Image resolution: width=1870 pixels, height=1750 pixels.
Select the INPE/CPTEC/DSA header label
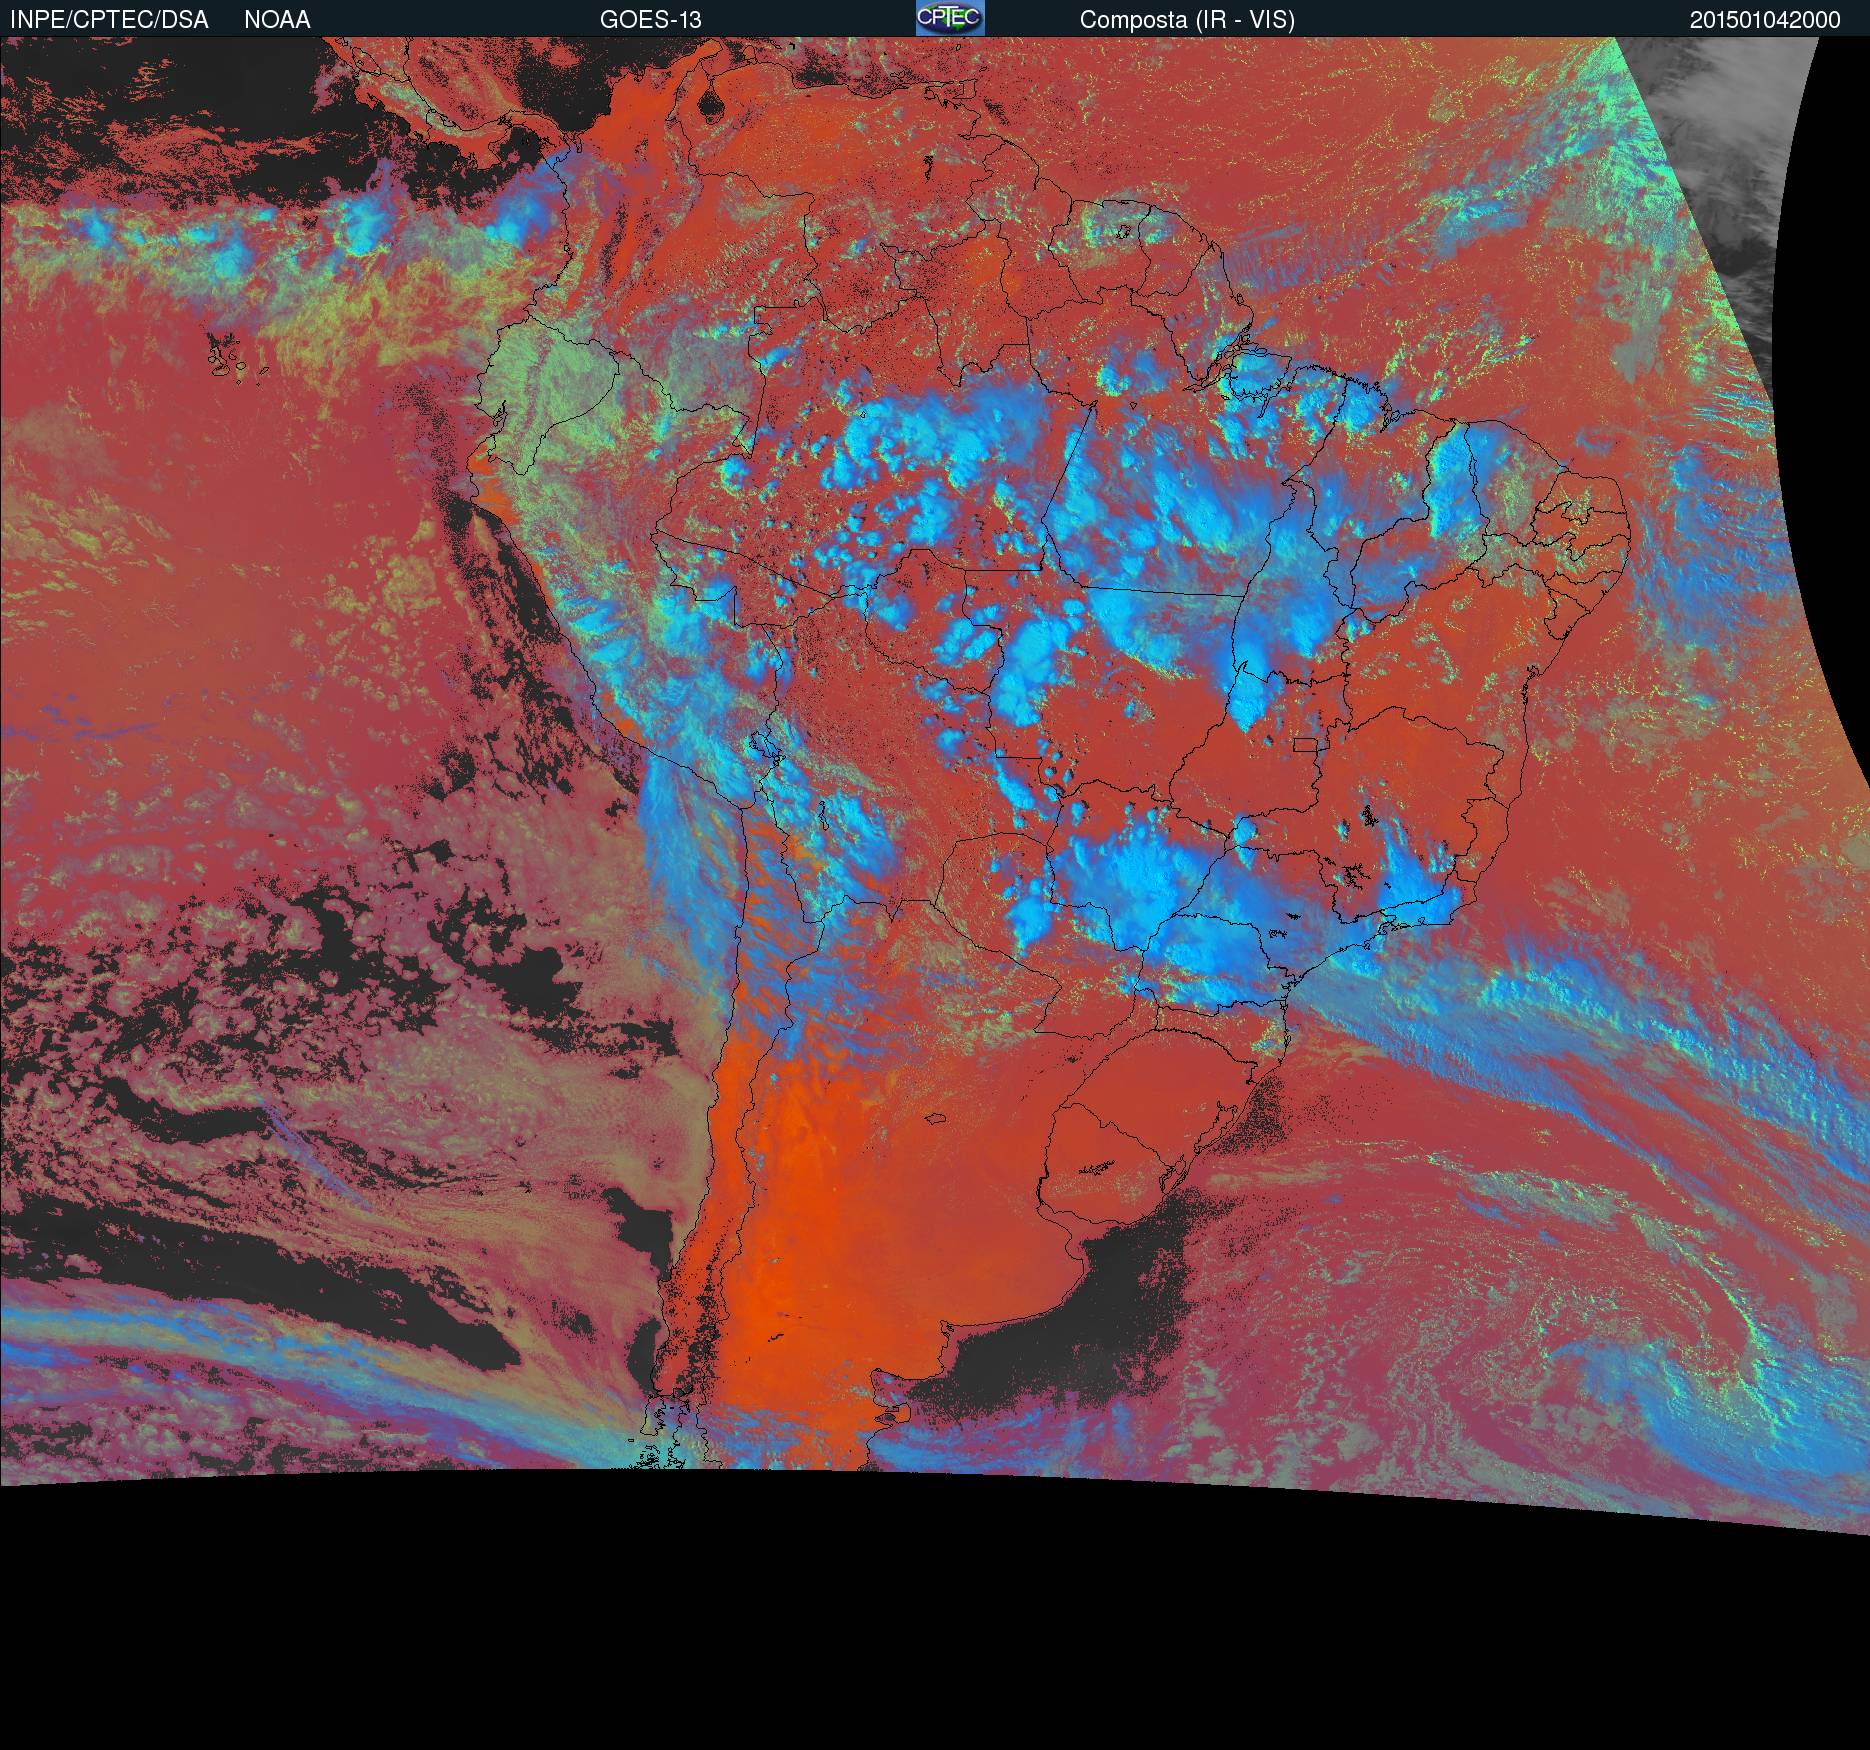pos(109,19)
